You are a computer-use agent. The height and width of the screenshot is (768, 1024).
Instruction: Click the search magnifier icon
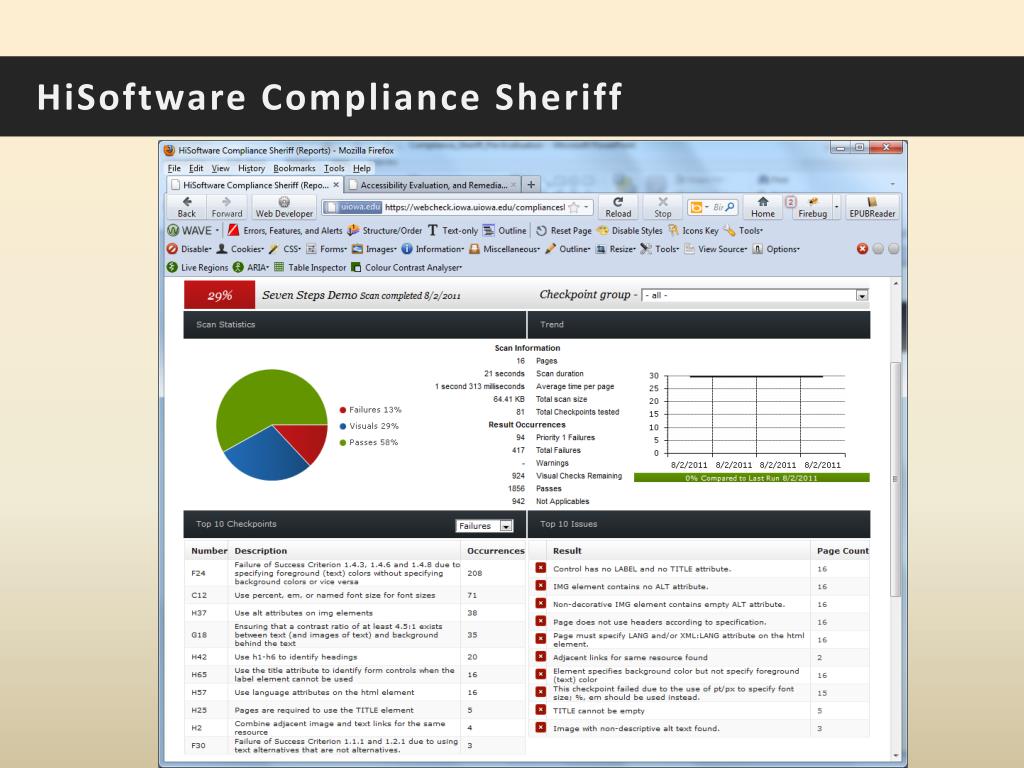click(x=729, y=208)
